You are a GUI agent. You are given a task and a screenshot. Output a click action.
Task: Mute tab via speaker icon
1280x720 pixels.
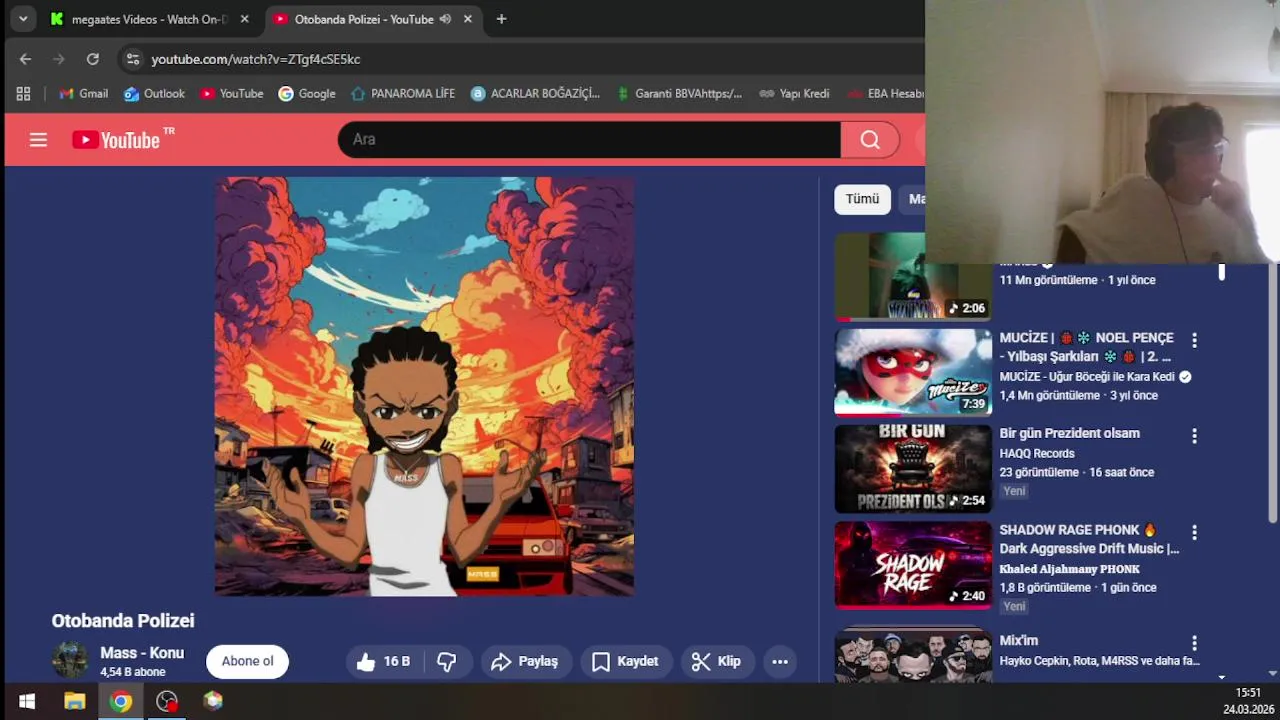point(445,19)
